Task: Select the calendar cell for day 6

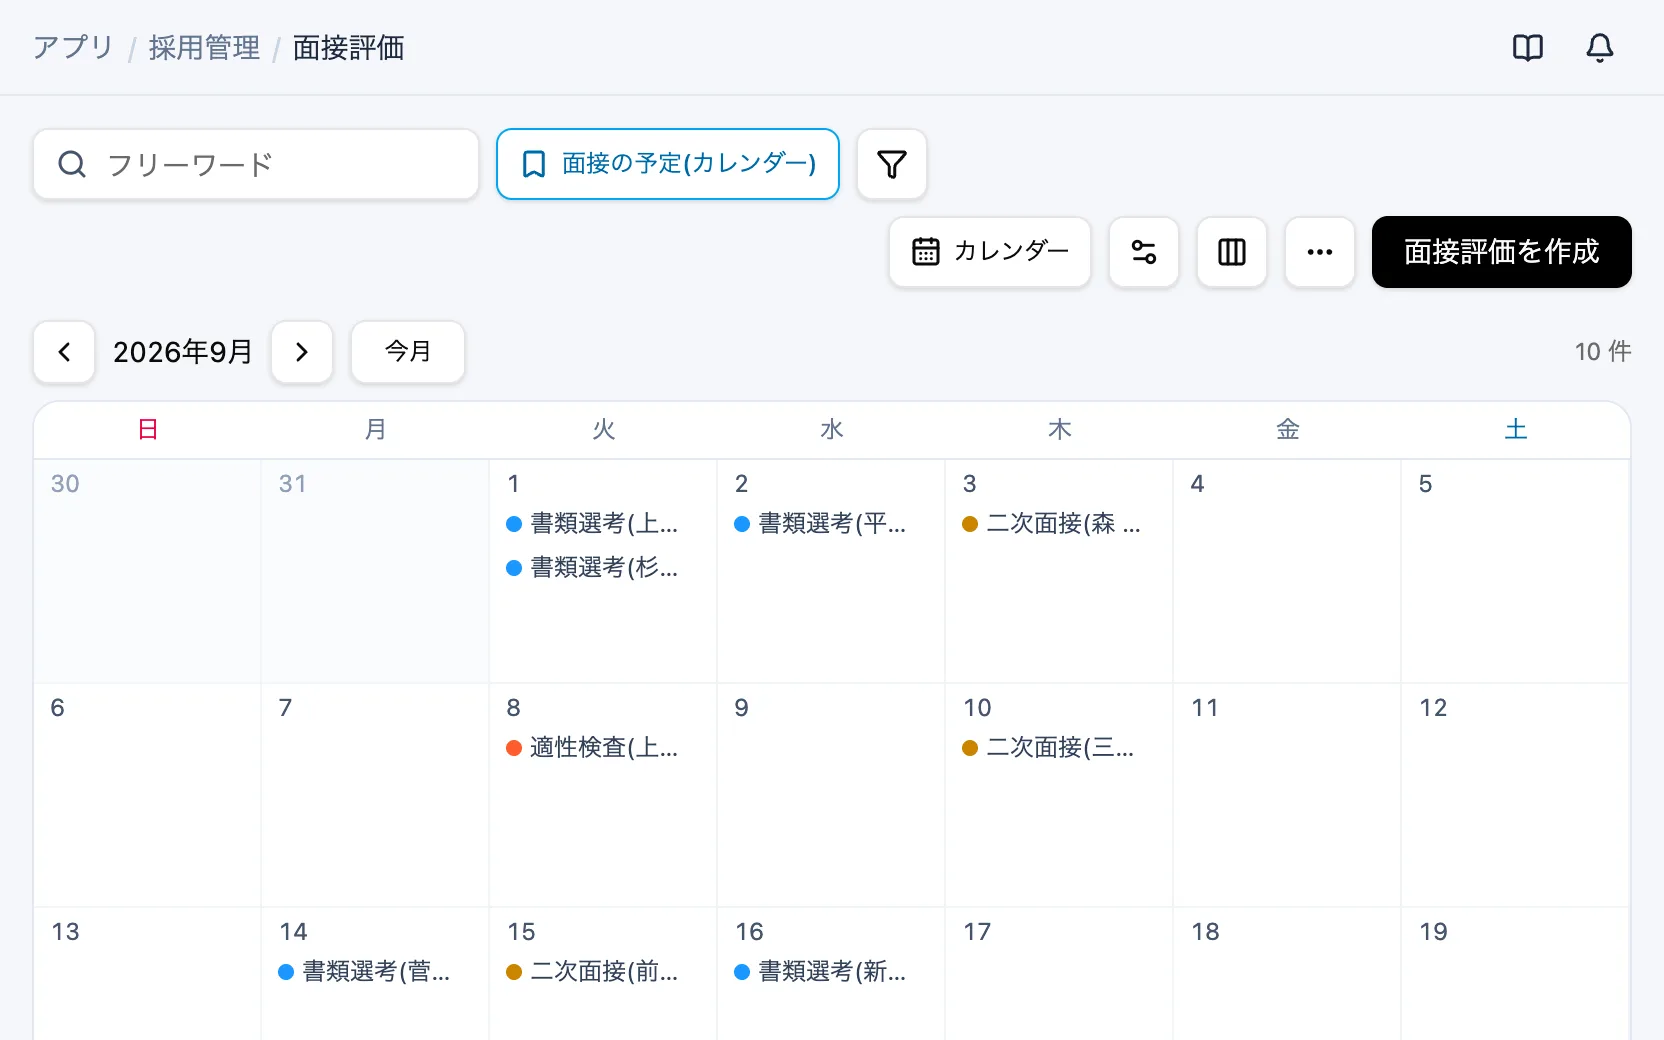Action: 147,796
